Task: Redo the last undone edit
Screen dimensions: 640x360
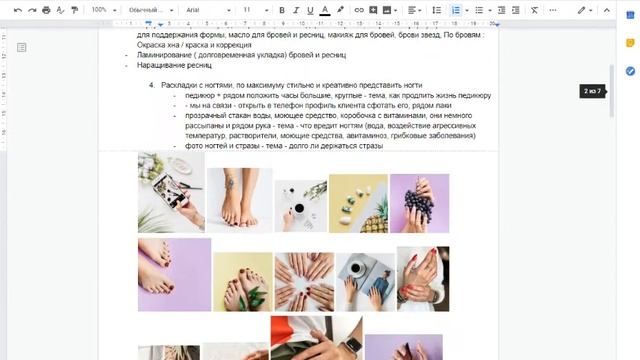Action: tap(32, 10)
